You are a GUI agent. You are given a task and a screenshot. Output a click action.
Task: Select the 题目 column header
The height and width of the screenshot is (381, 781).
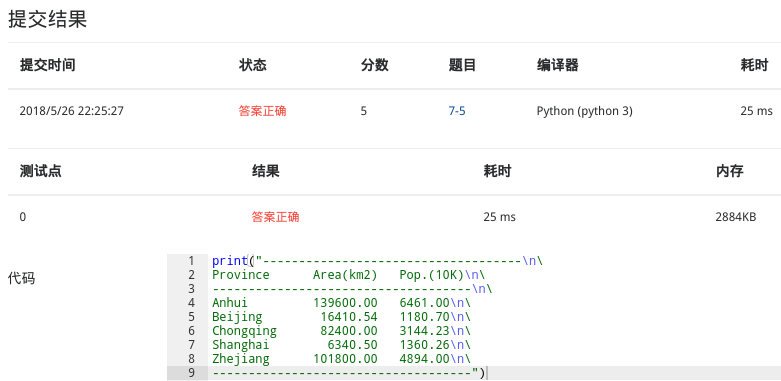pos(462,65)
